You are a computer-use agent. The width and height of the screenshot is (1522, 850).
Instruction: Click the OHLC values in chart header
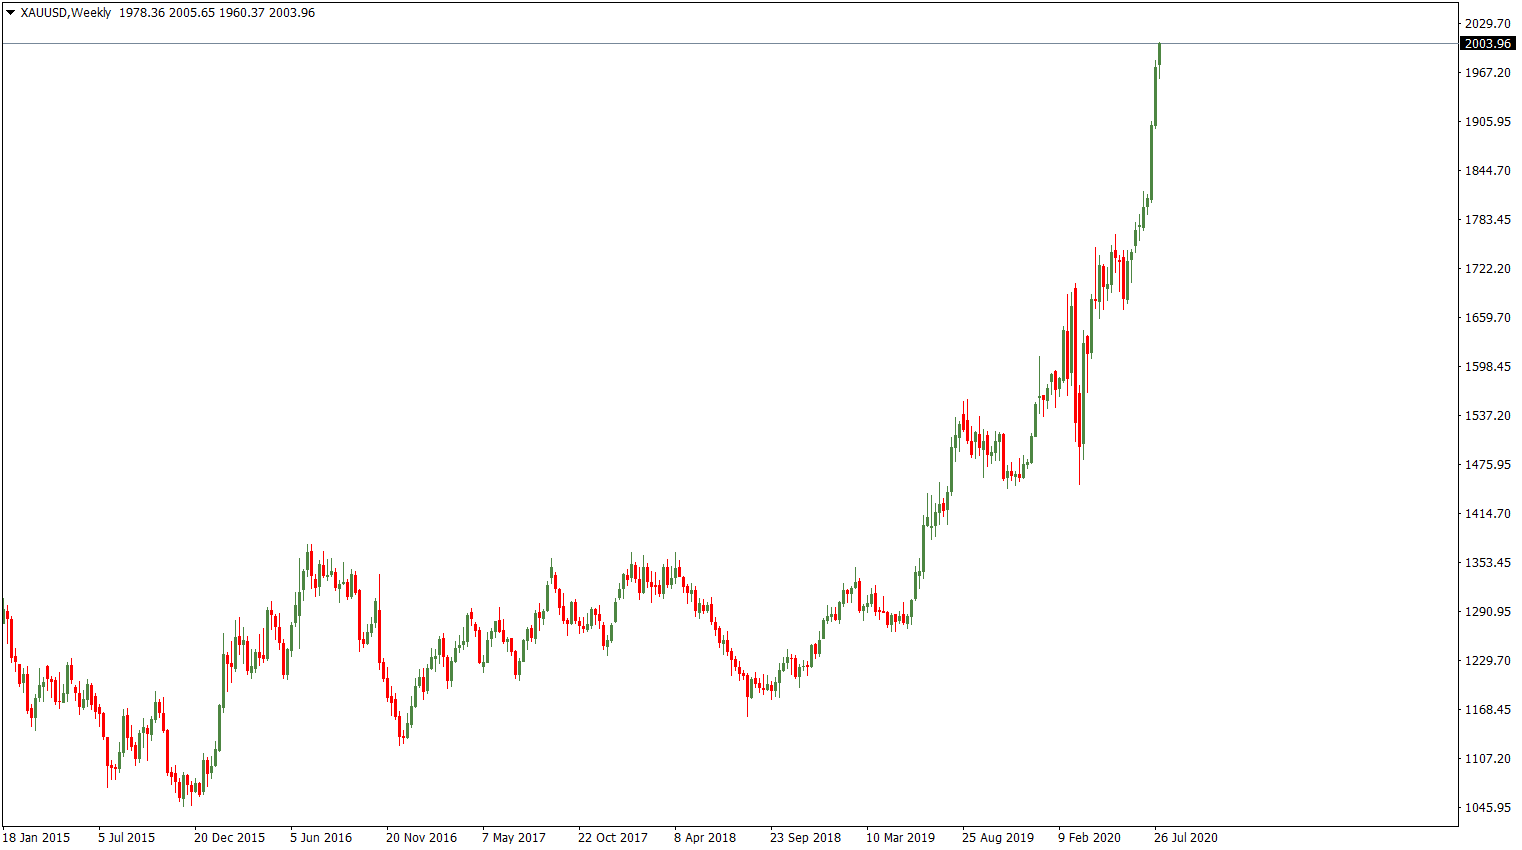tap(217, 13)
